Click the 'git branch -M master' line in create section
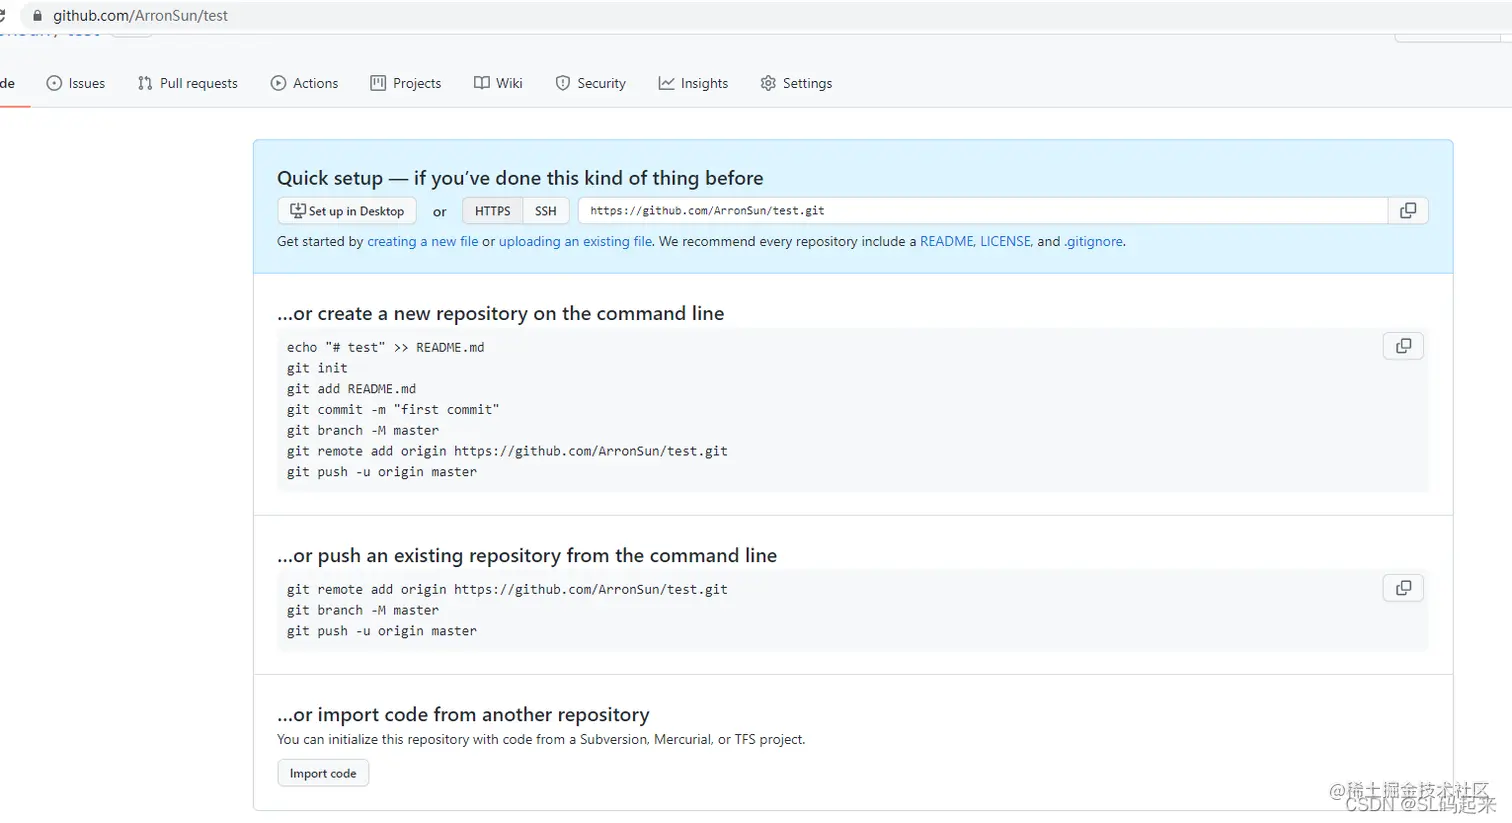1512x823 pixels. [x=363, y=431]
